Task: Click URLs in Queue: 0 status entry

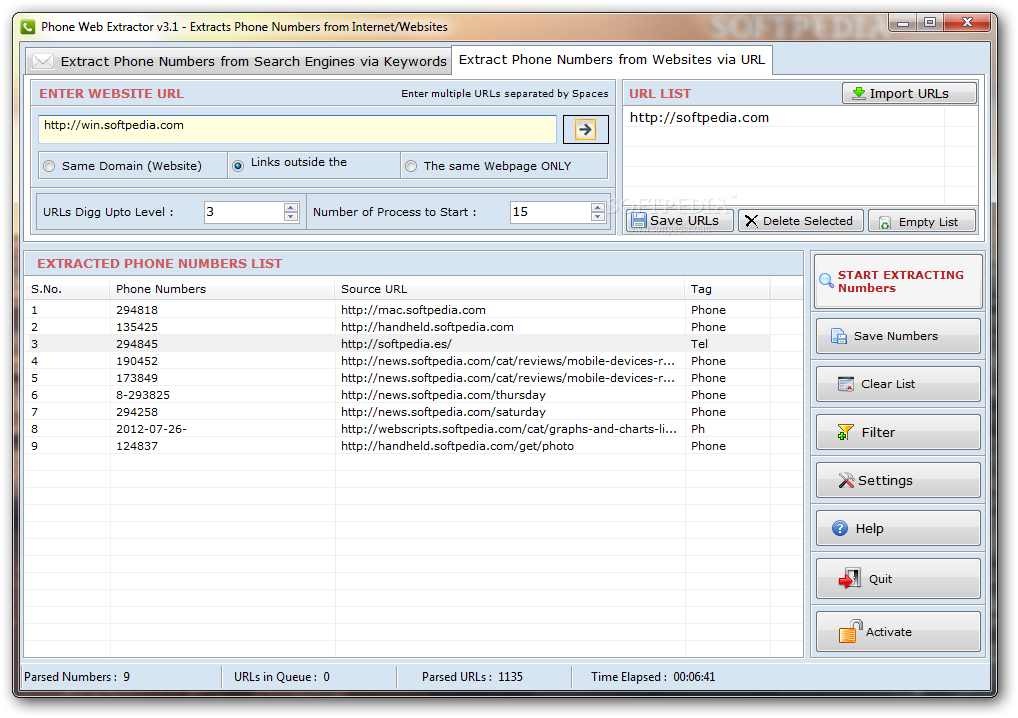Action: tap(282, 676)
